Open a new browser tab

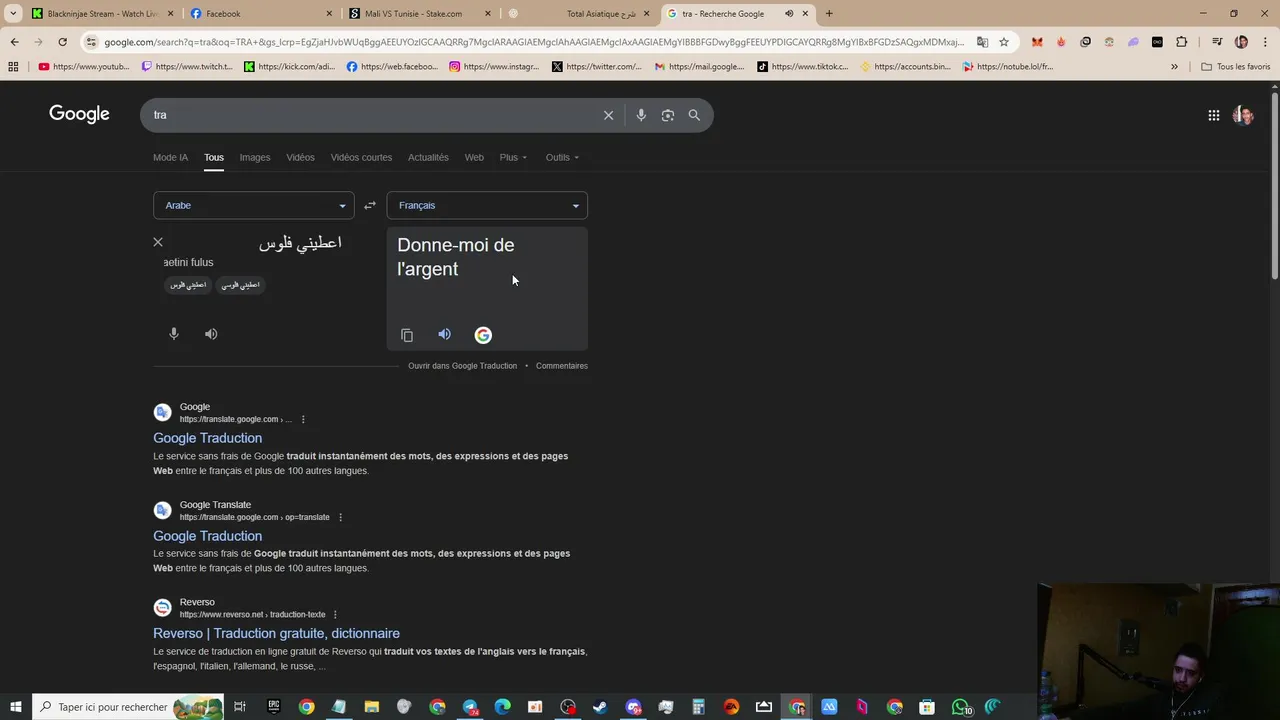[x=829, y=13]
